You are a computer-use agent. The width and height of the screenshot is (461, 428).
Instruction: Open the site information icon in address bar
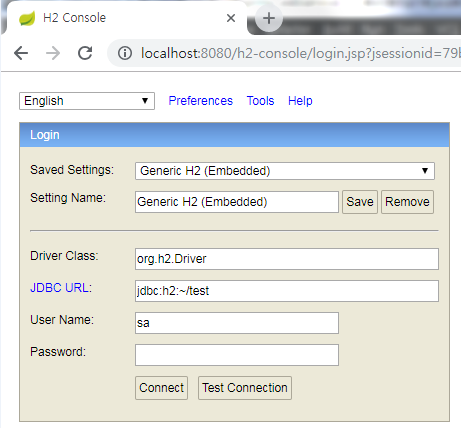125,53
